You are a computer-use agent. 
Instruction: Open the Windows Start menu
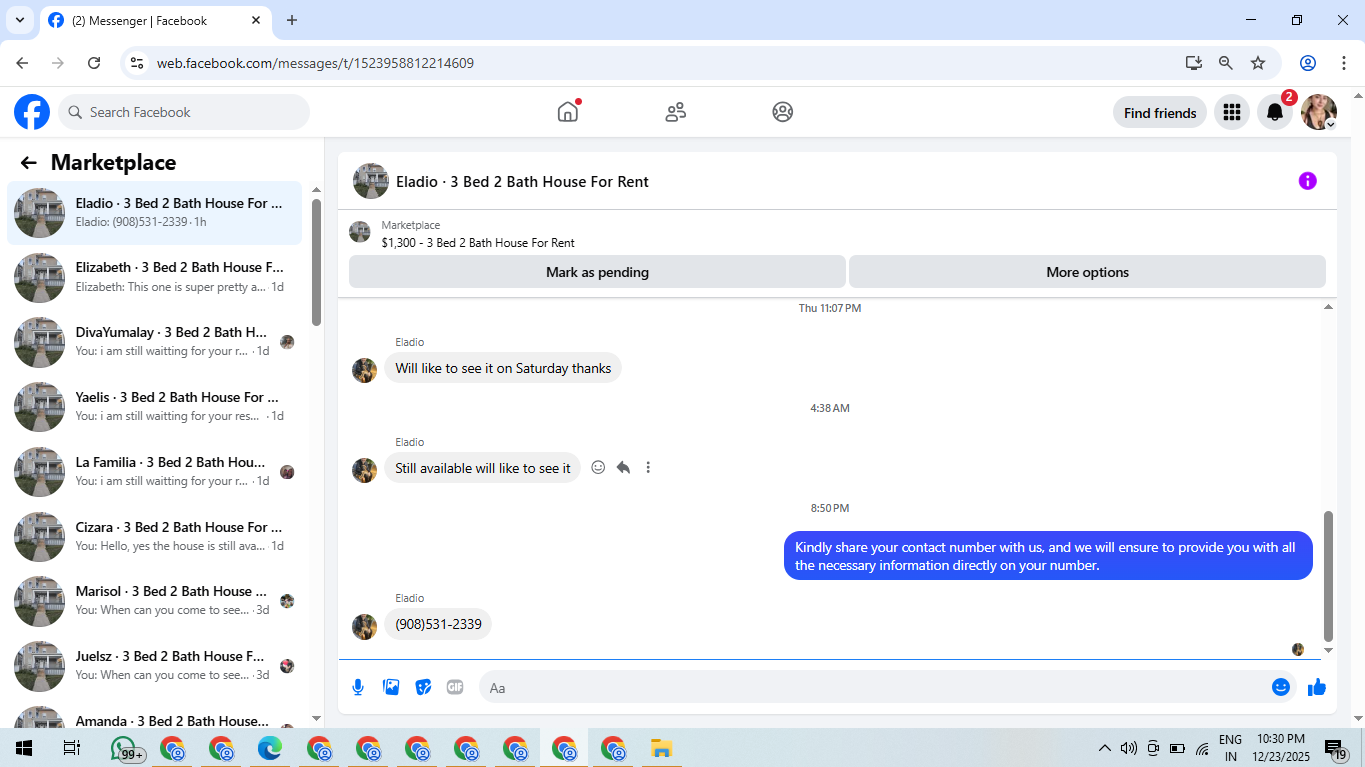24,748
